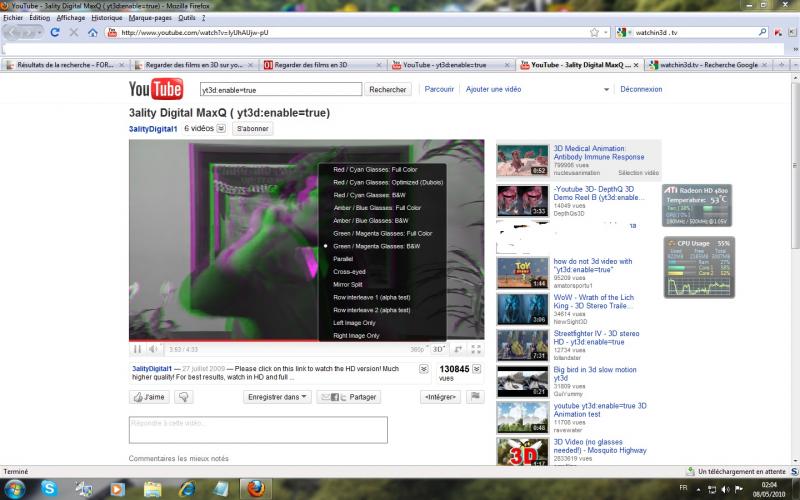Switch to 'Résultats de la recherche' tab
The width and height of the screenshot is (800, 500).
(64, 65)
